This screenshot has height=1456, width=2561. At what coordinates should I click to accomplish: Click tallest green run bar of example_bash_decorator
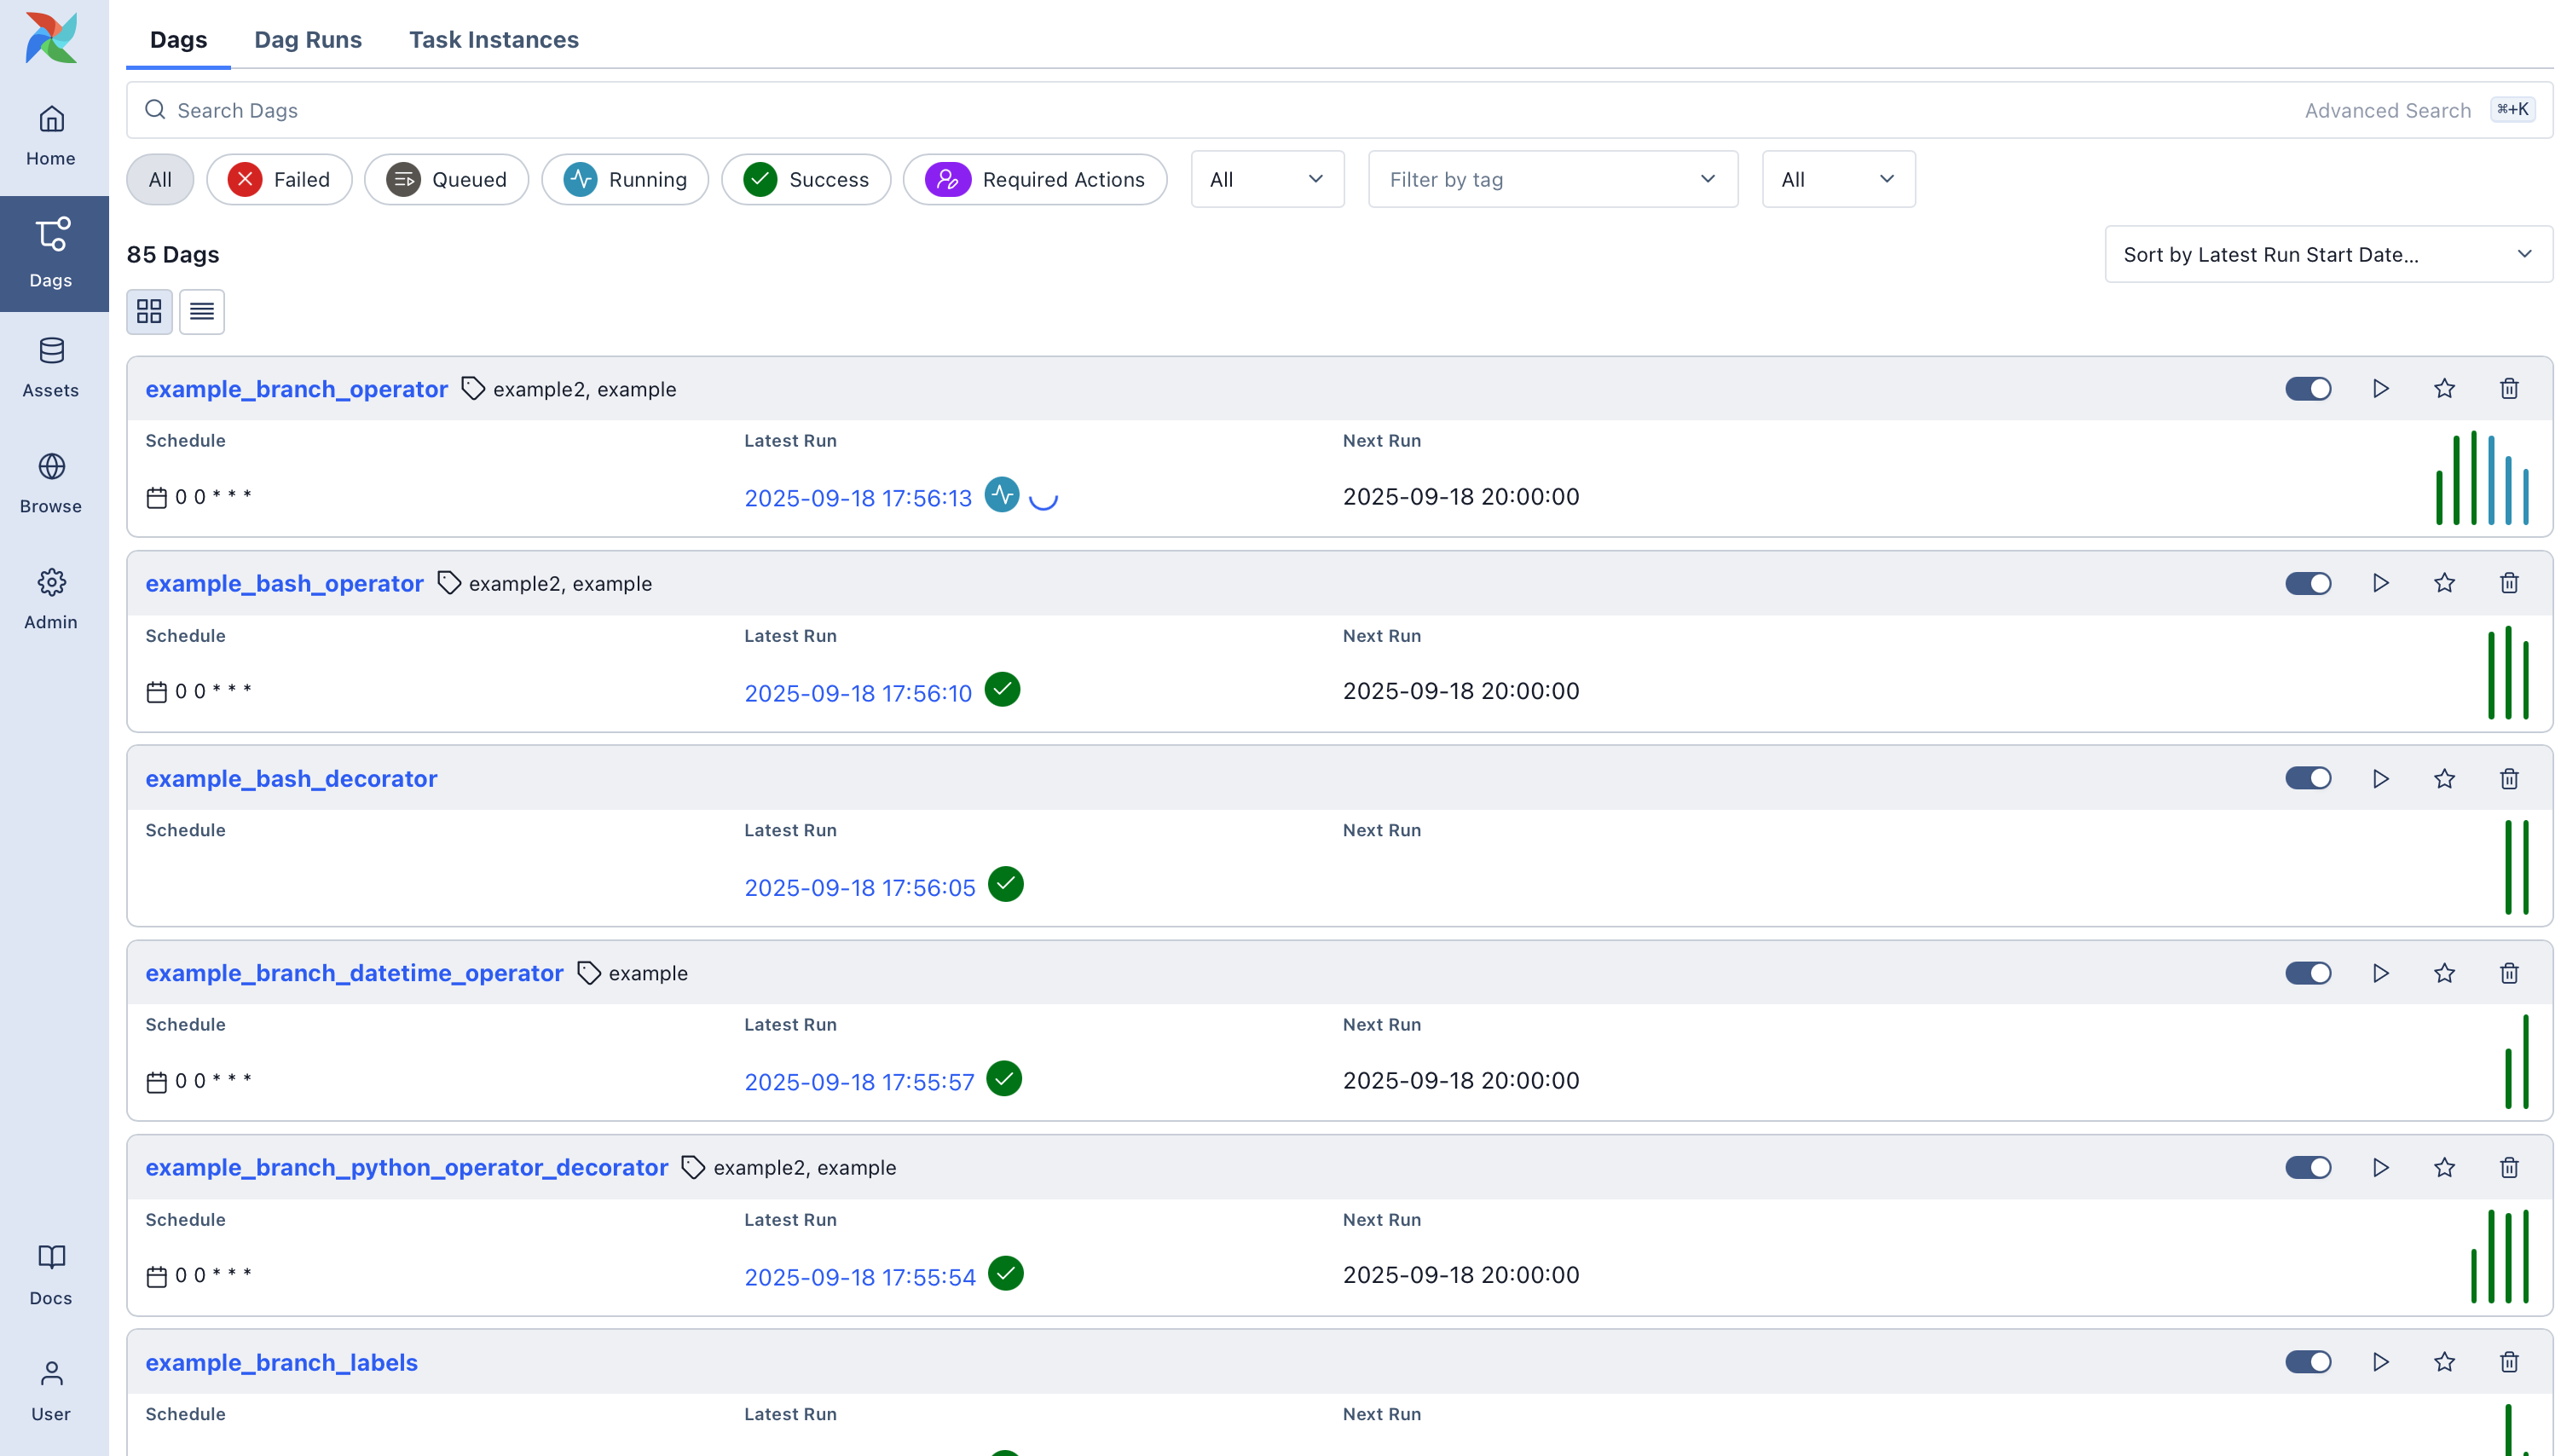(2507, 867)
